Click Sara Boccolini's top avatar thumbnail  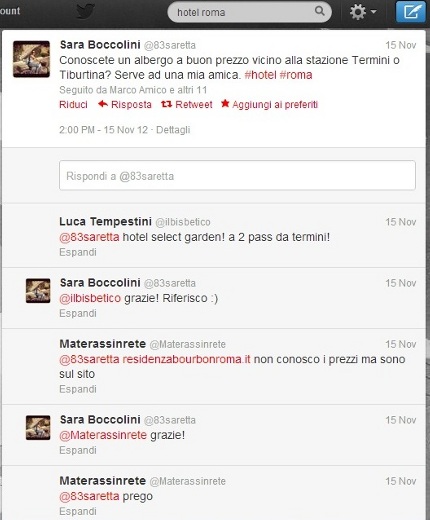coord(31,59)
